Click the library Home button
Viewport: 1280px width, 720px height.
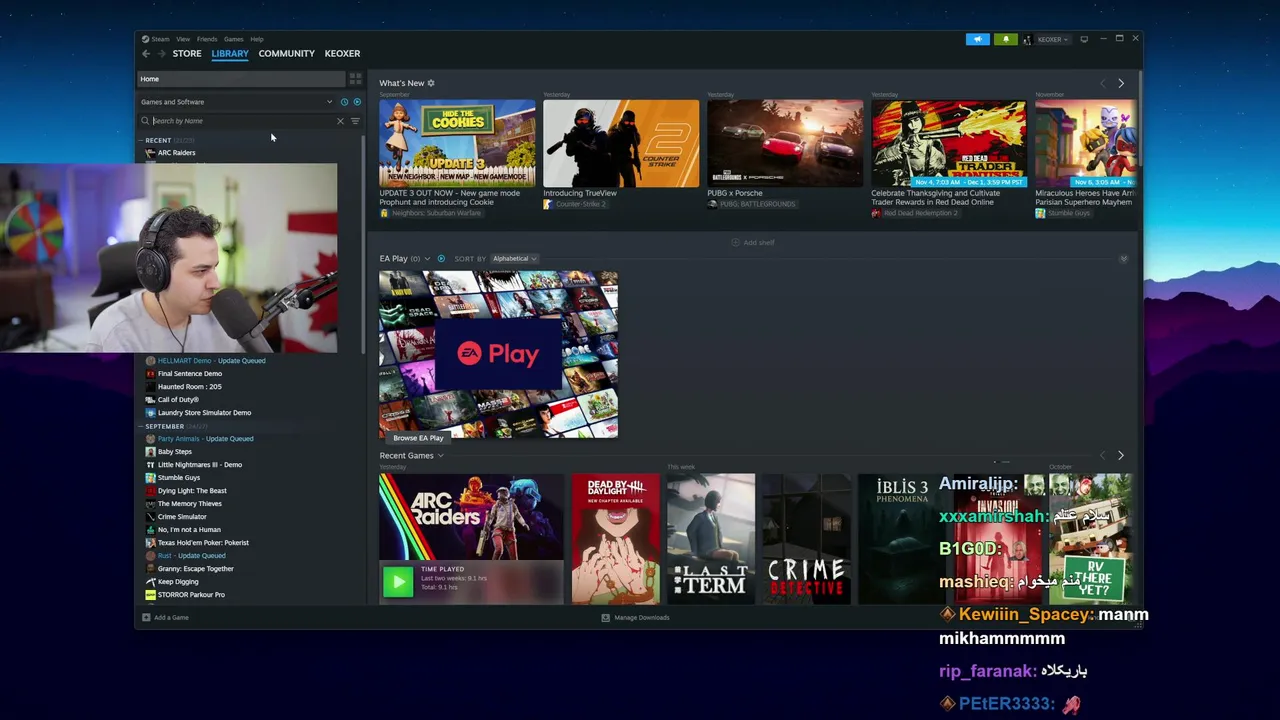241,79
